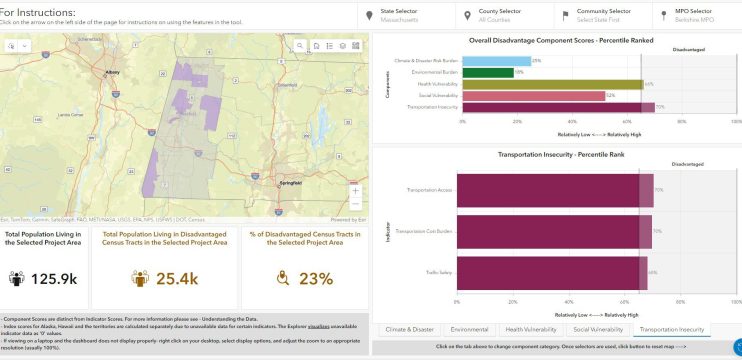
Task: Click the Springfield label on the map
Action: [291, 182]
